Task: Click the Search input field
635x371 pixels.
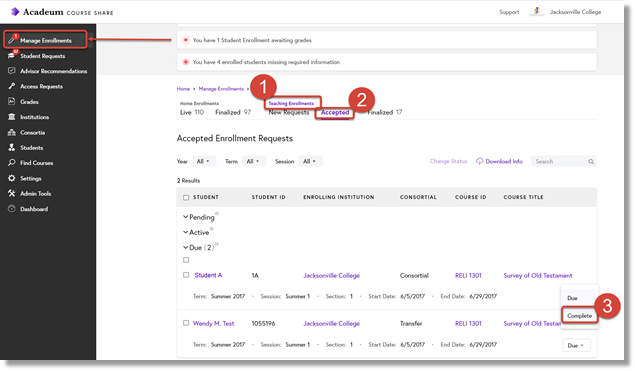Action: click(x=563, y=161)
